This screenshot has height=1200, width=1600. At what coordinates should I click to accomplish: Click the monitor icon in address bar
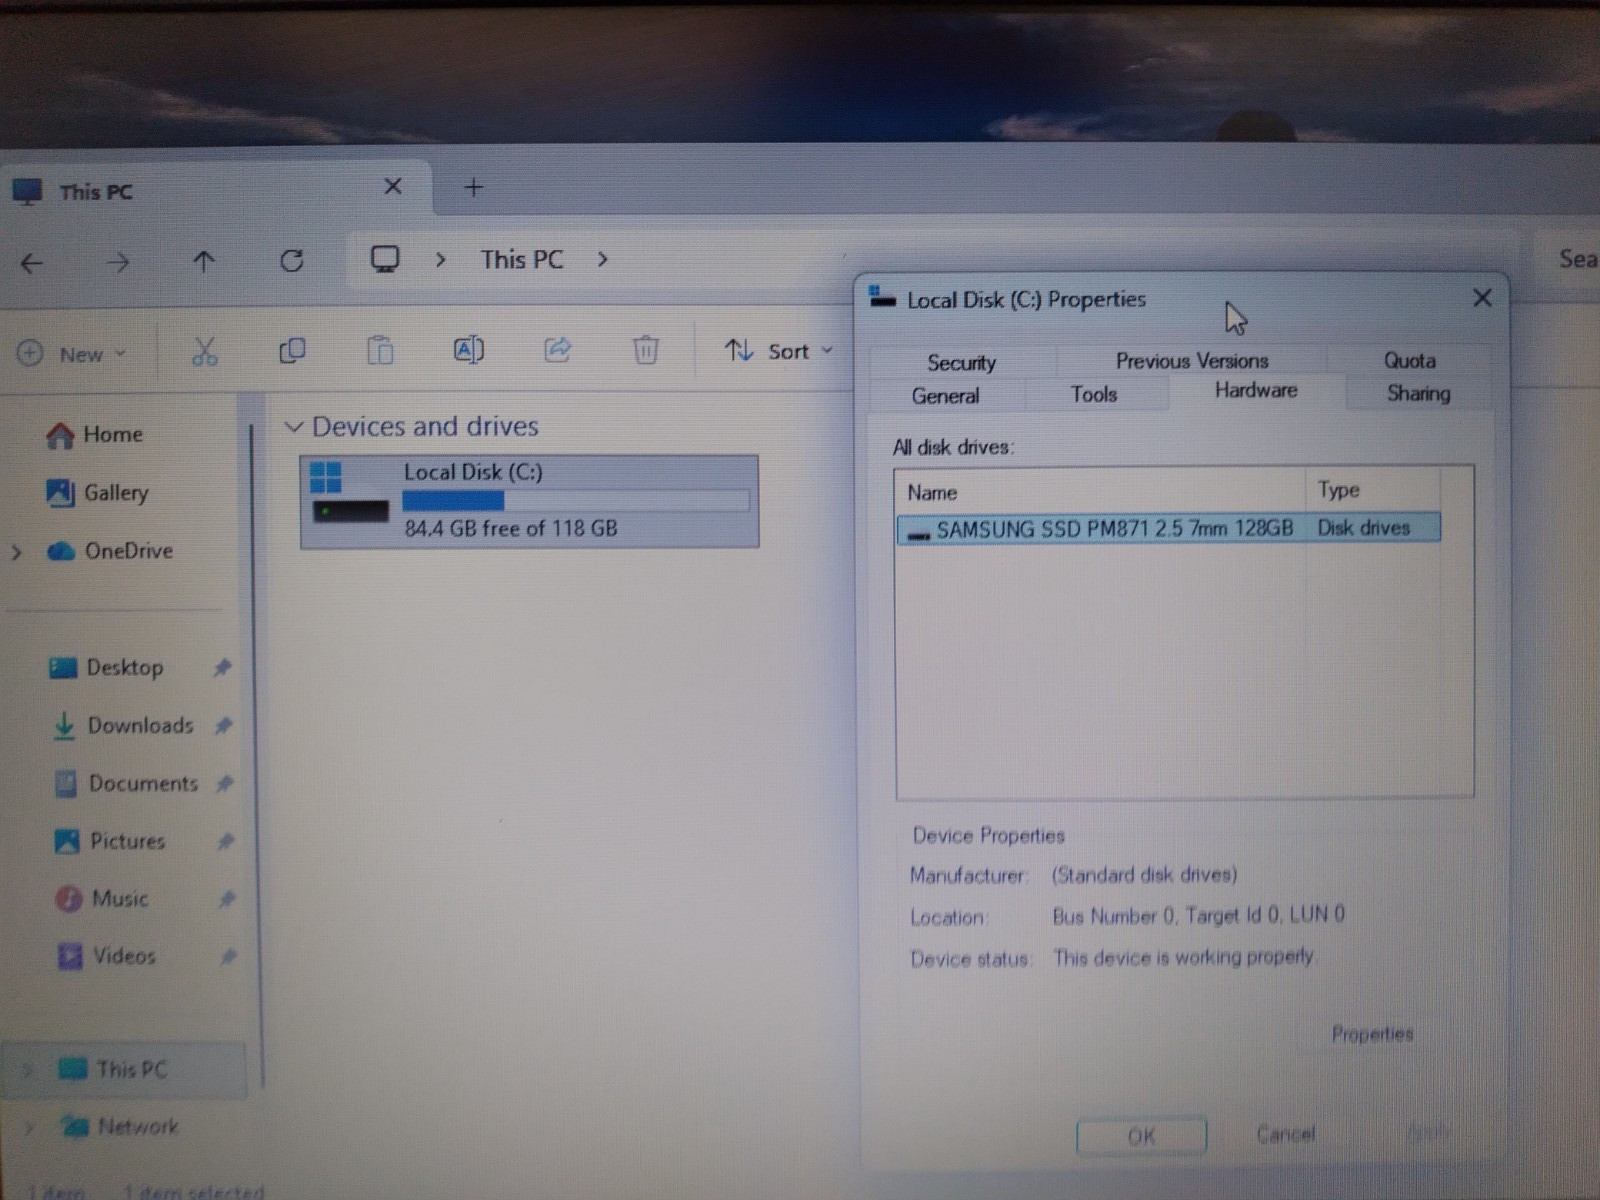click(385, 260)
